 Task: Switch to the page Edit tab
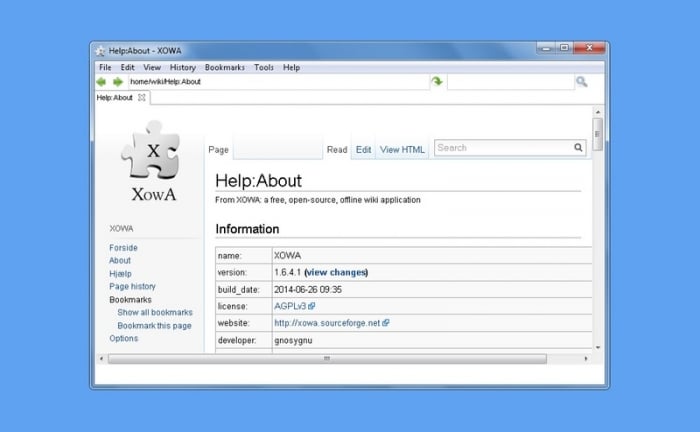363,150
